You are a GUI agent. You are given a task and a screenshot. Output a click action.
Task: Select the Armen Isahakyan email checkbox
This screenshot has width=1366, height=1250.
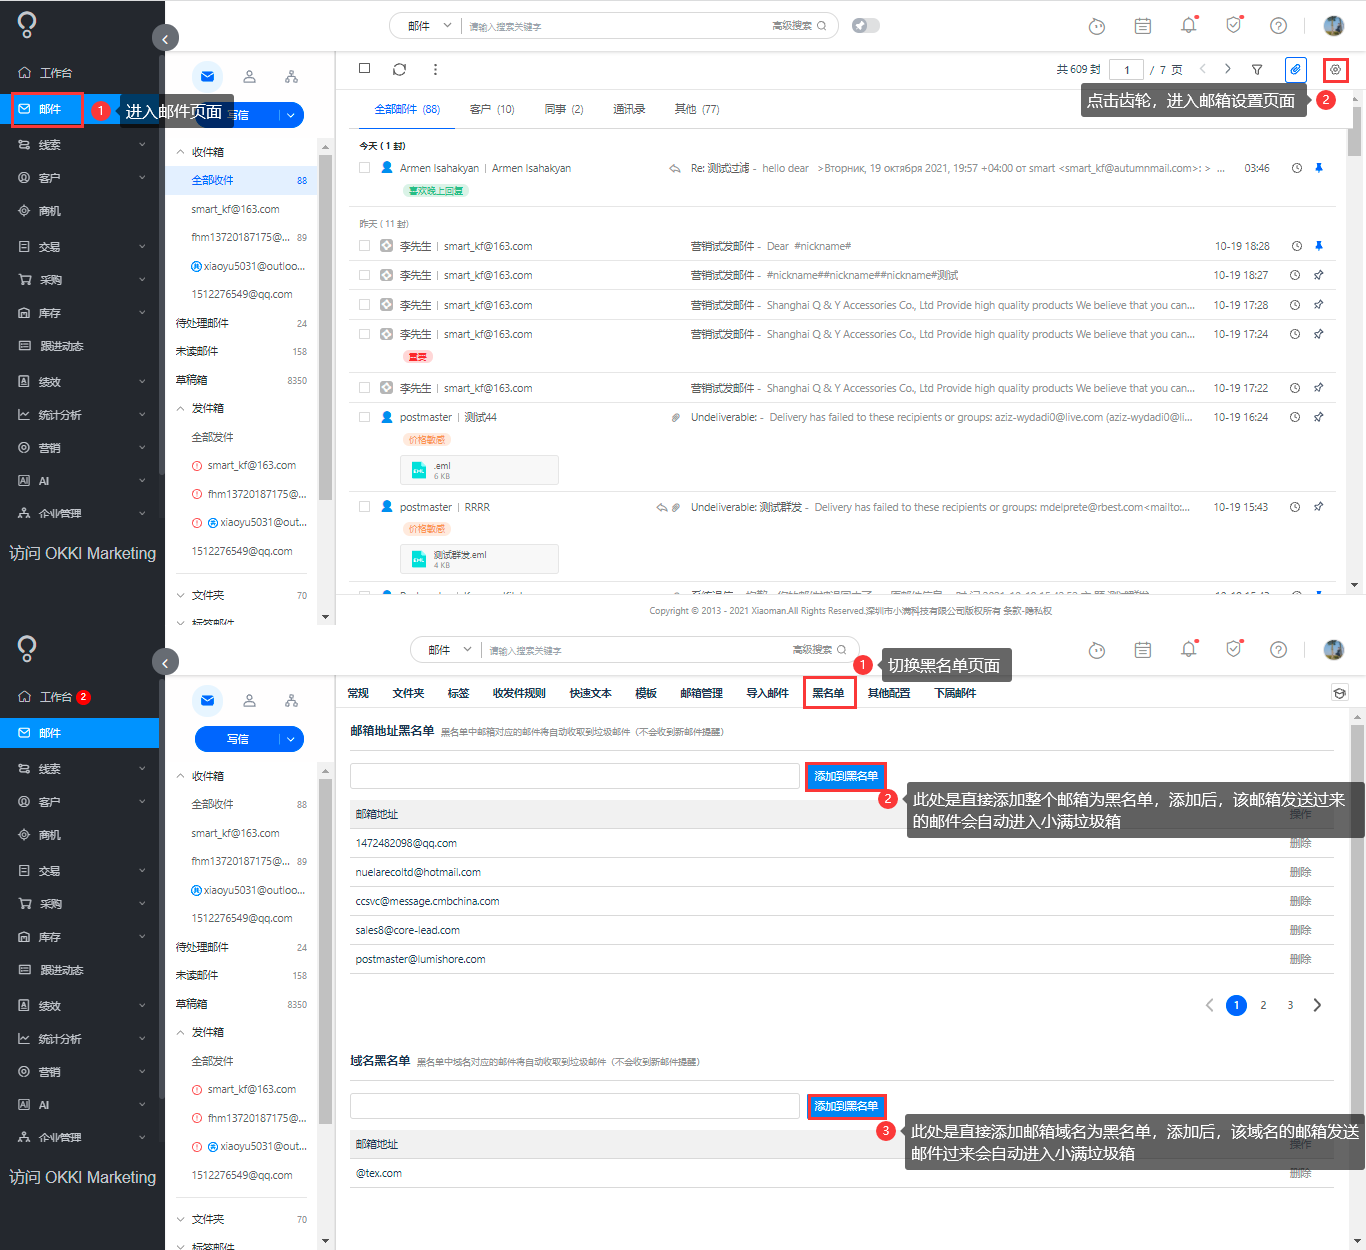point(365,168)
